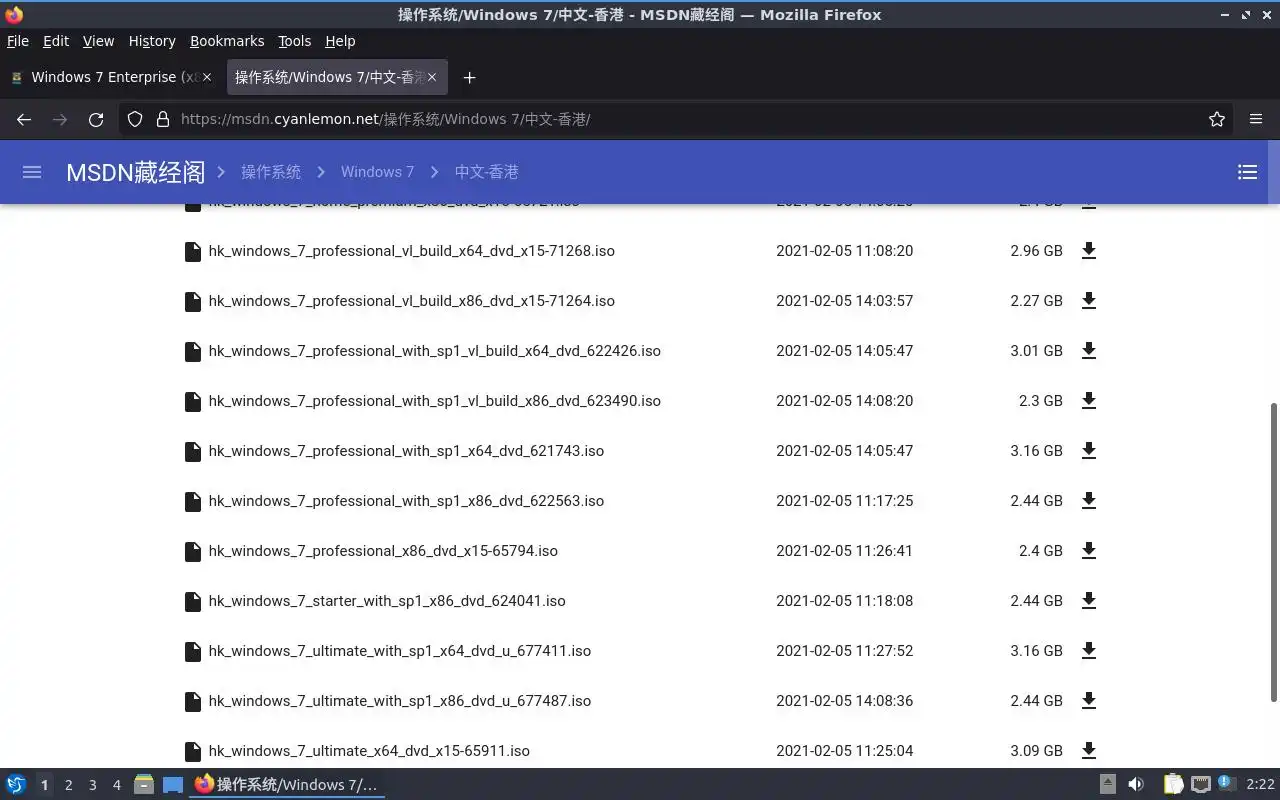
Task: Click the page vertical scrollbar thumb
Action: coord(1273,552)
